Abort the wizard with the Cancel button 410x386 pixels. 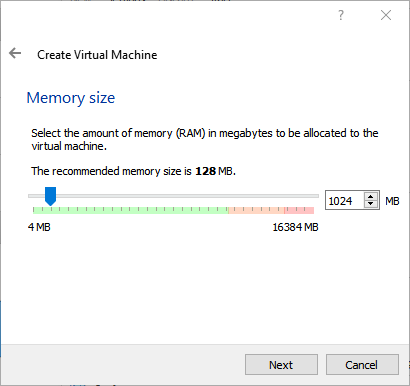[362, 365]
